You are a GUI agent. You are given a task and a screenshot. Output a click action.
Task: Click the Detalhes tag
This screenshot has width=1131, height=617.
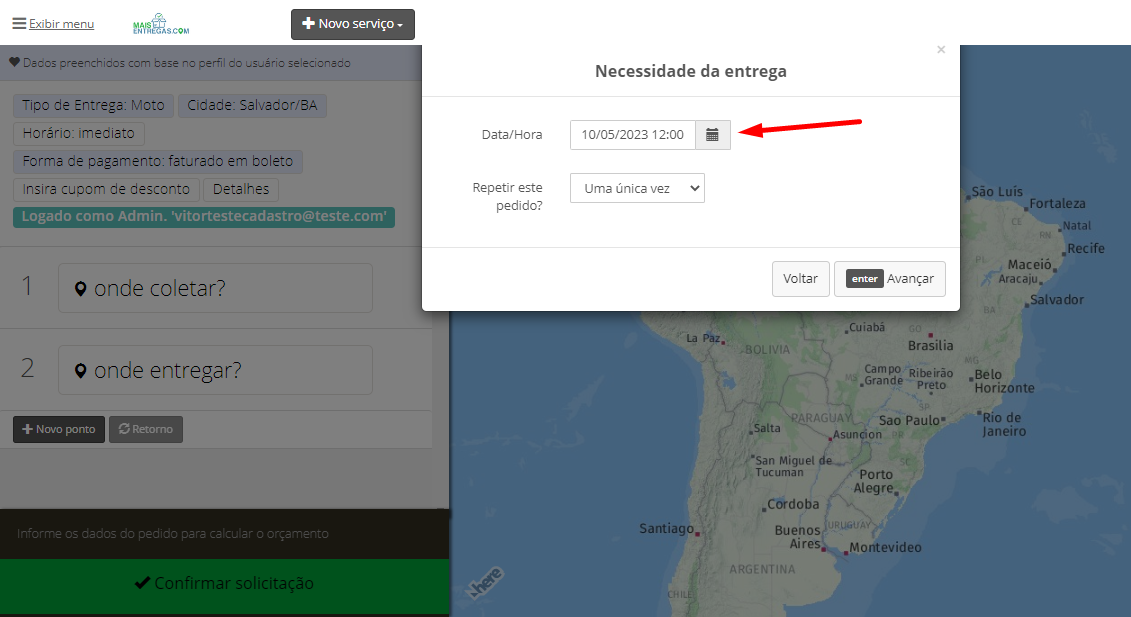click(241, 189)
